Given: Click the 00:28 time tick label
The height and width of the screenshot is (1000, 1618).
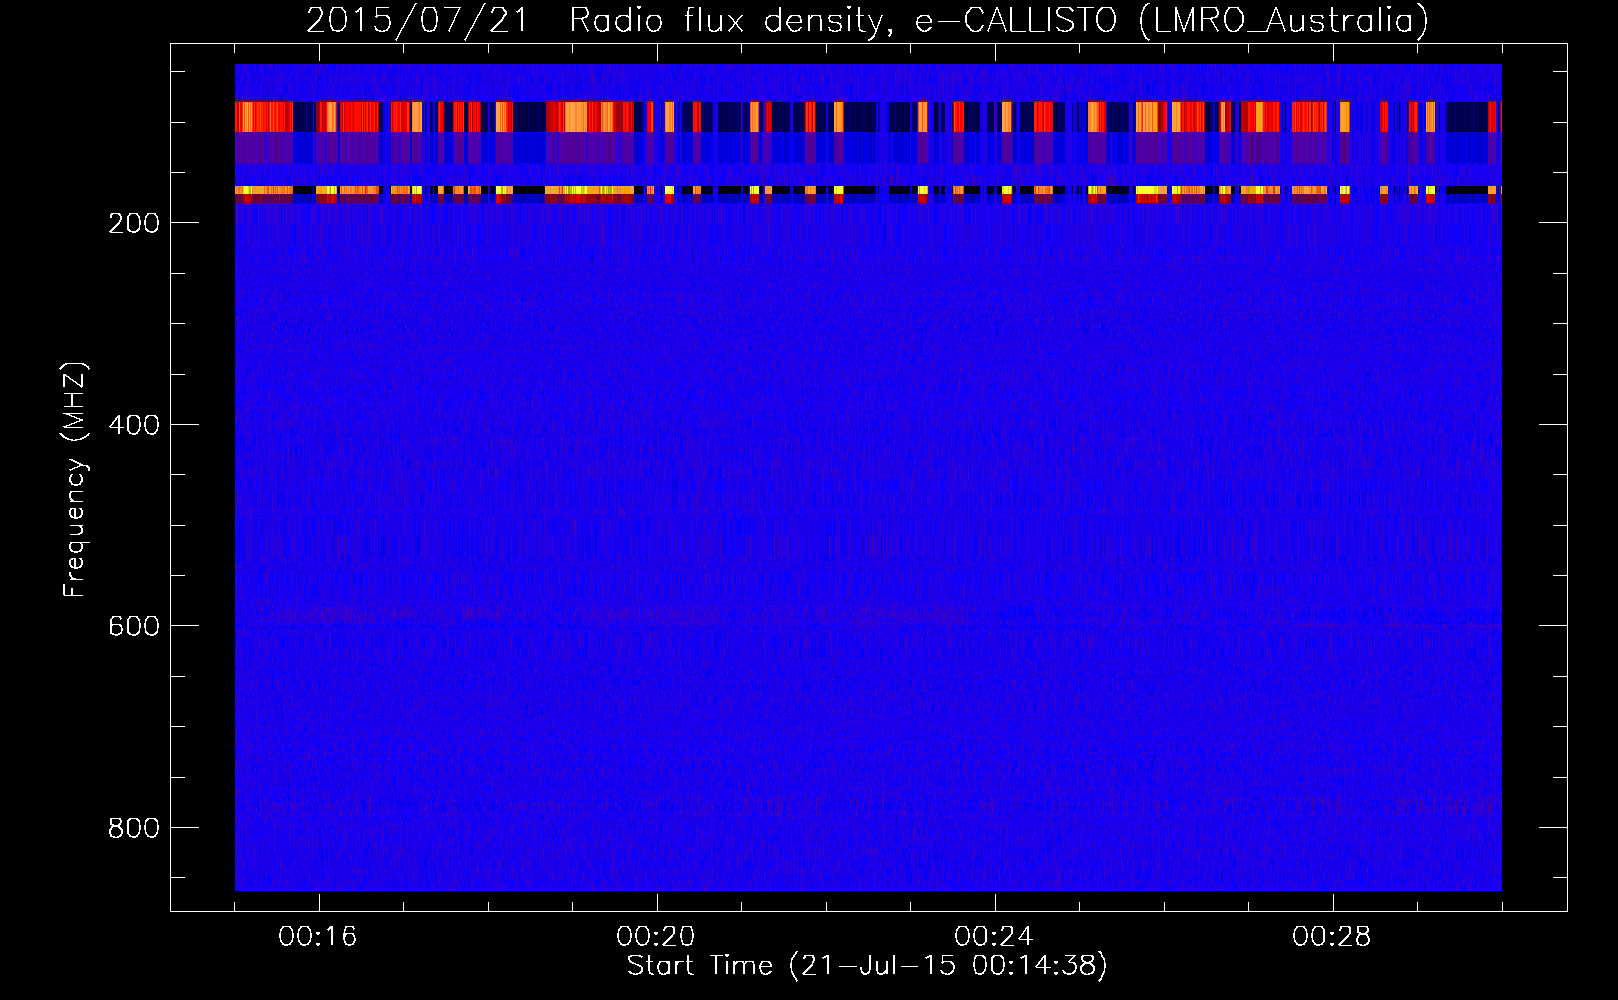Looking at the screenshot, I should (x=1332, y=937).
